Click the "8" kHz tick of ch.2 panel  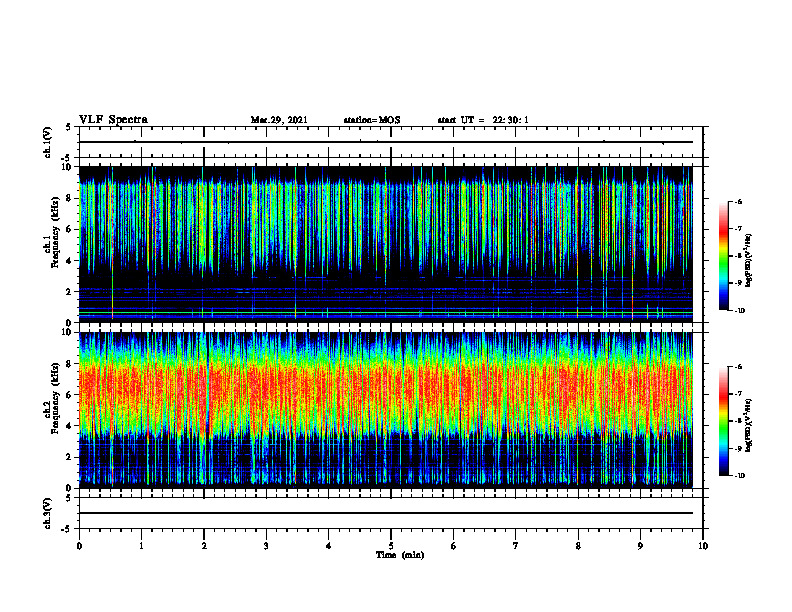click(70, 364)
